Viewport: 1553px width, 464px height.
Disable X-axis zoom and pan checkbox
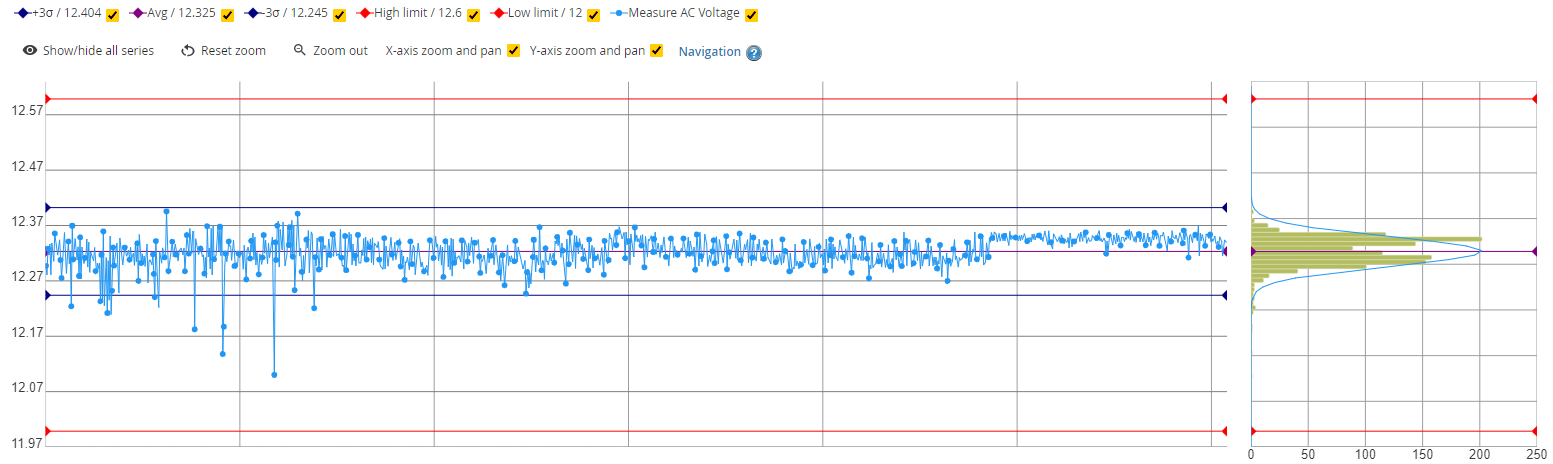point(514,51)
